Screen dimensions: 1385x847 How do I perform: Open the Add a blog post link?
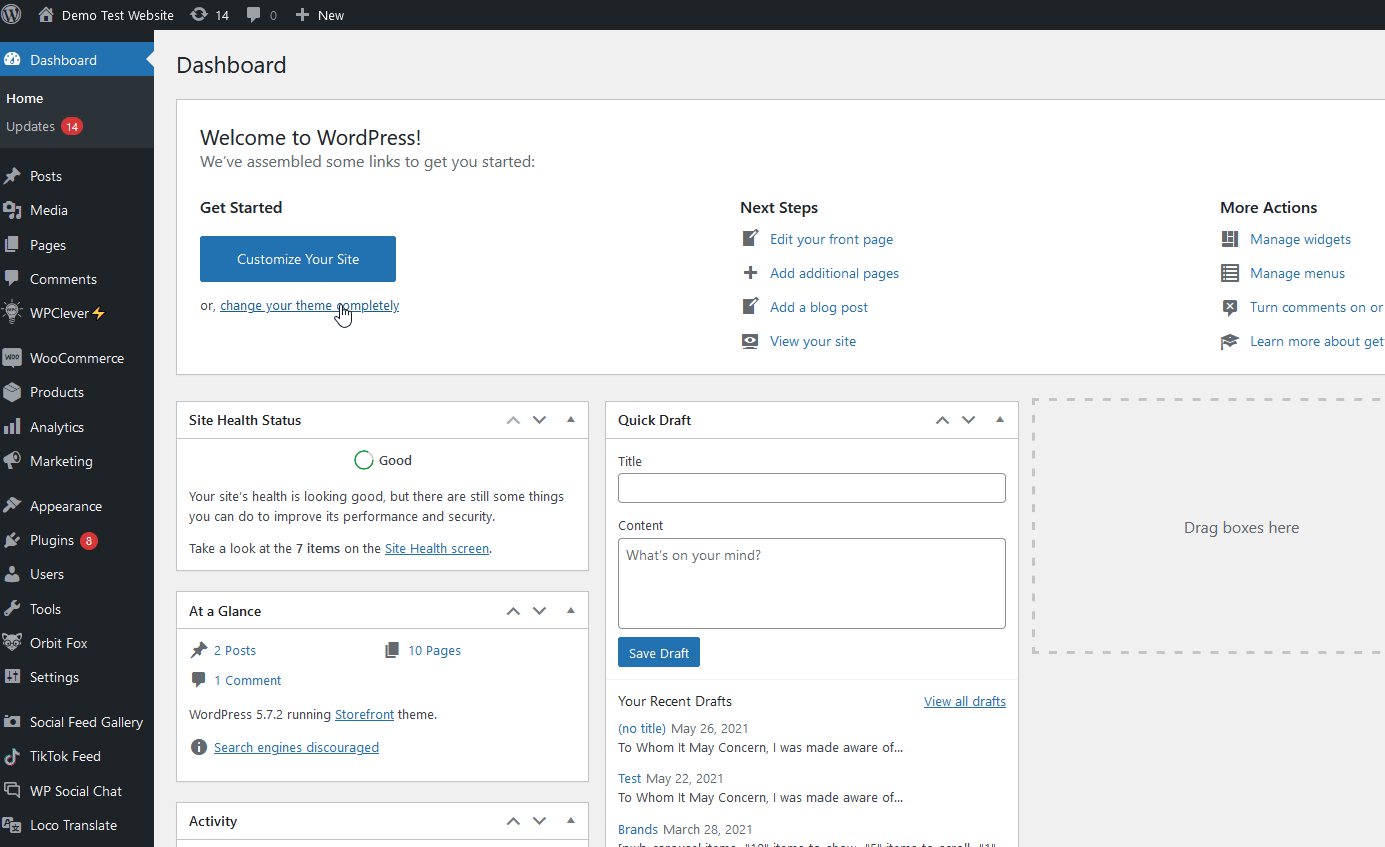819,307
